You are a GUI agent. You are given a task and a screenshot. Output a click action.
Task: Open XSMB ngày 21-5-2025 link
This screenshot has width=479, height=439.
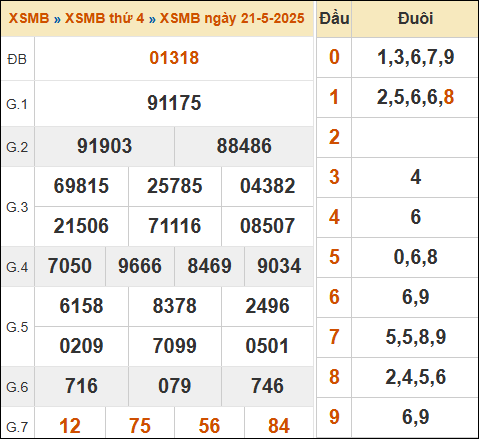[x=232, y=19]
